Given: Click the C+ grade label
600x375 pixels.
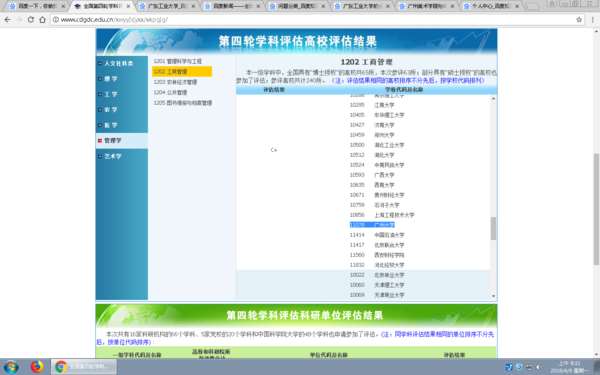Looking at the screenshot, I should click(x=274, y=150).
